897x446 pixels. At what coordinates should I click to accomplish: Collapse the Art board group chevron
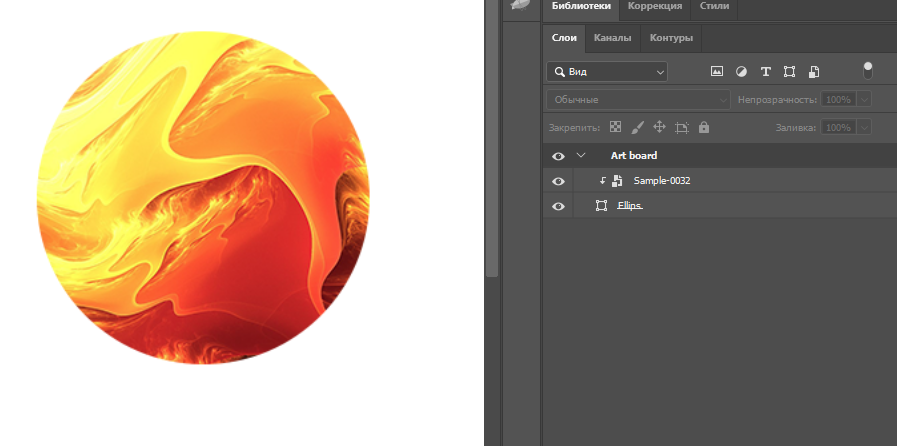pos(581,155)
